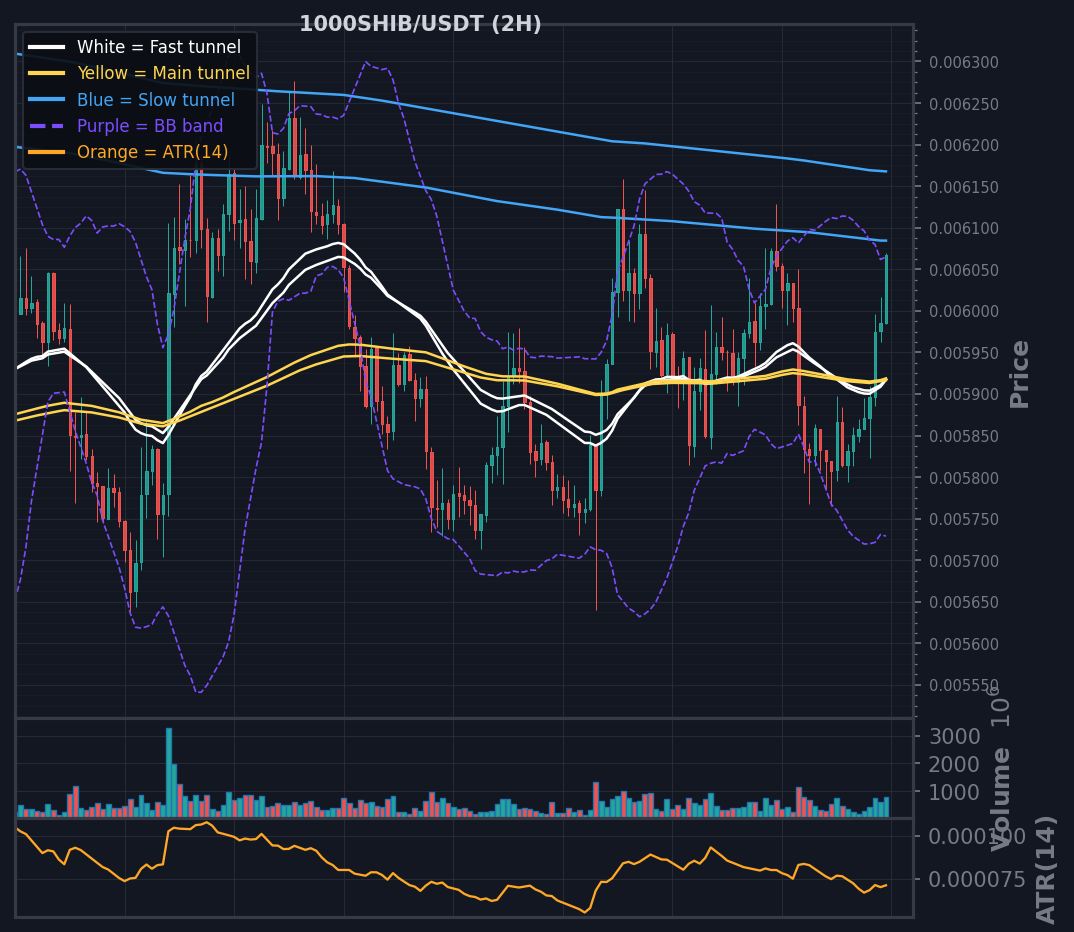Click price axis label 0.006250
This screenshot has width=1074, height=932.
pyautogui.click(x=964, y=104)
